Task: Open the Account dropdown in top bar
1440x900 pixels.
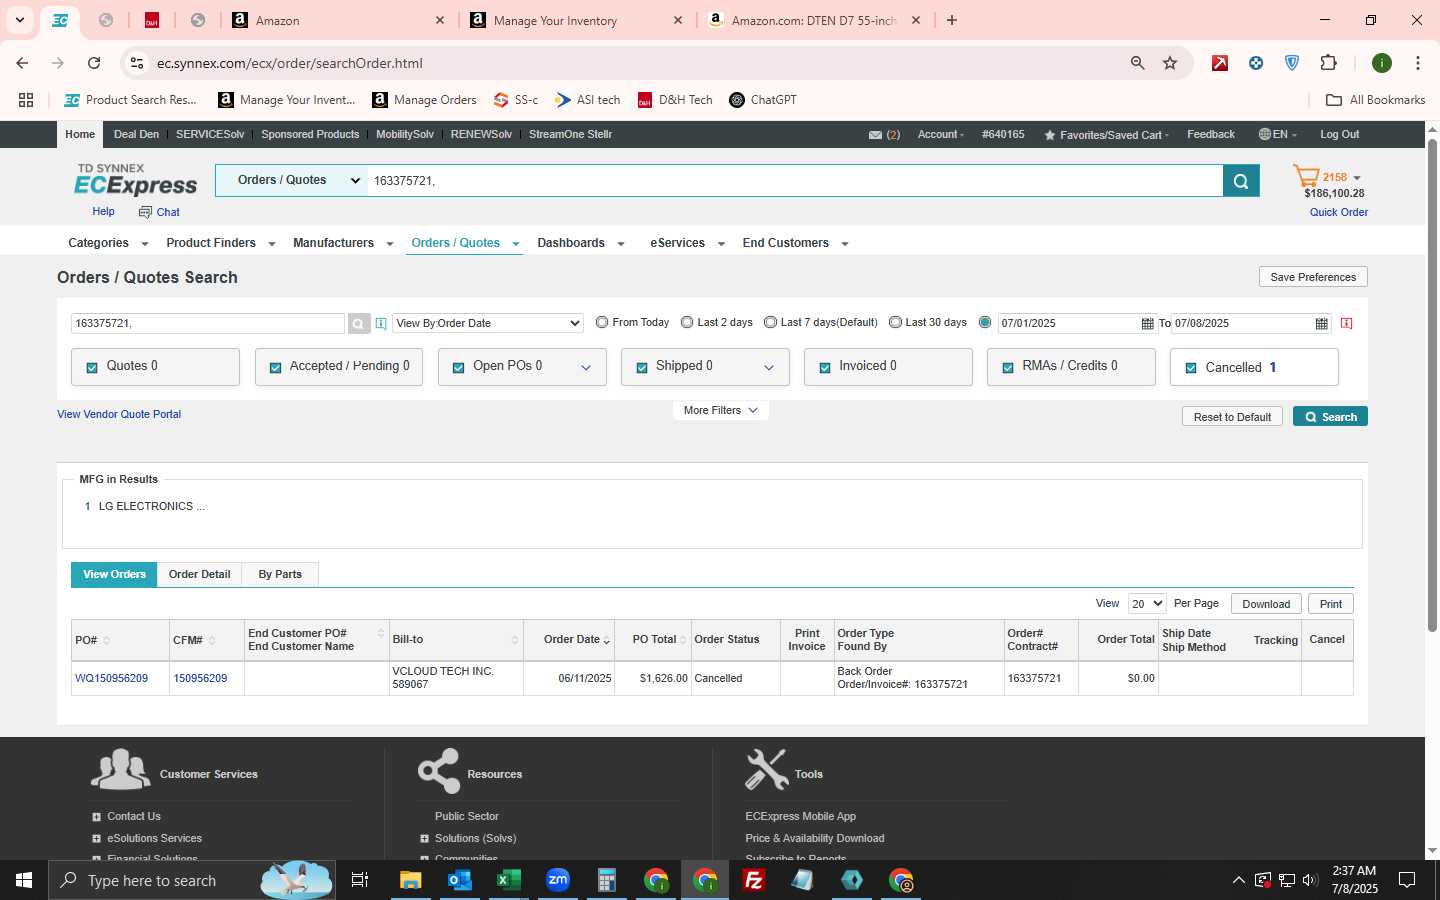Action: coord(940,134)
